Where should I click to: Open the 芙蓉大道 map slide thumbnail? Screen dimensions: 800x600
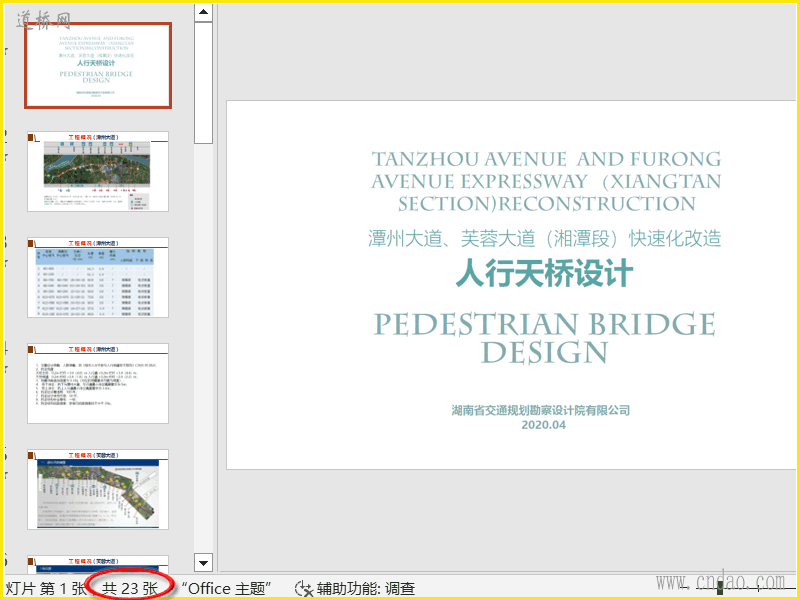[x=98, y=490]
